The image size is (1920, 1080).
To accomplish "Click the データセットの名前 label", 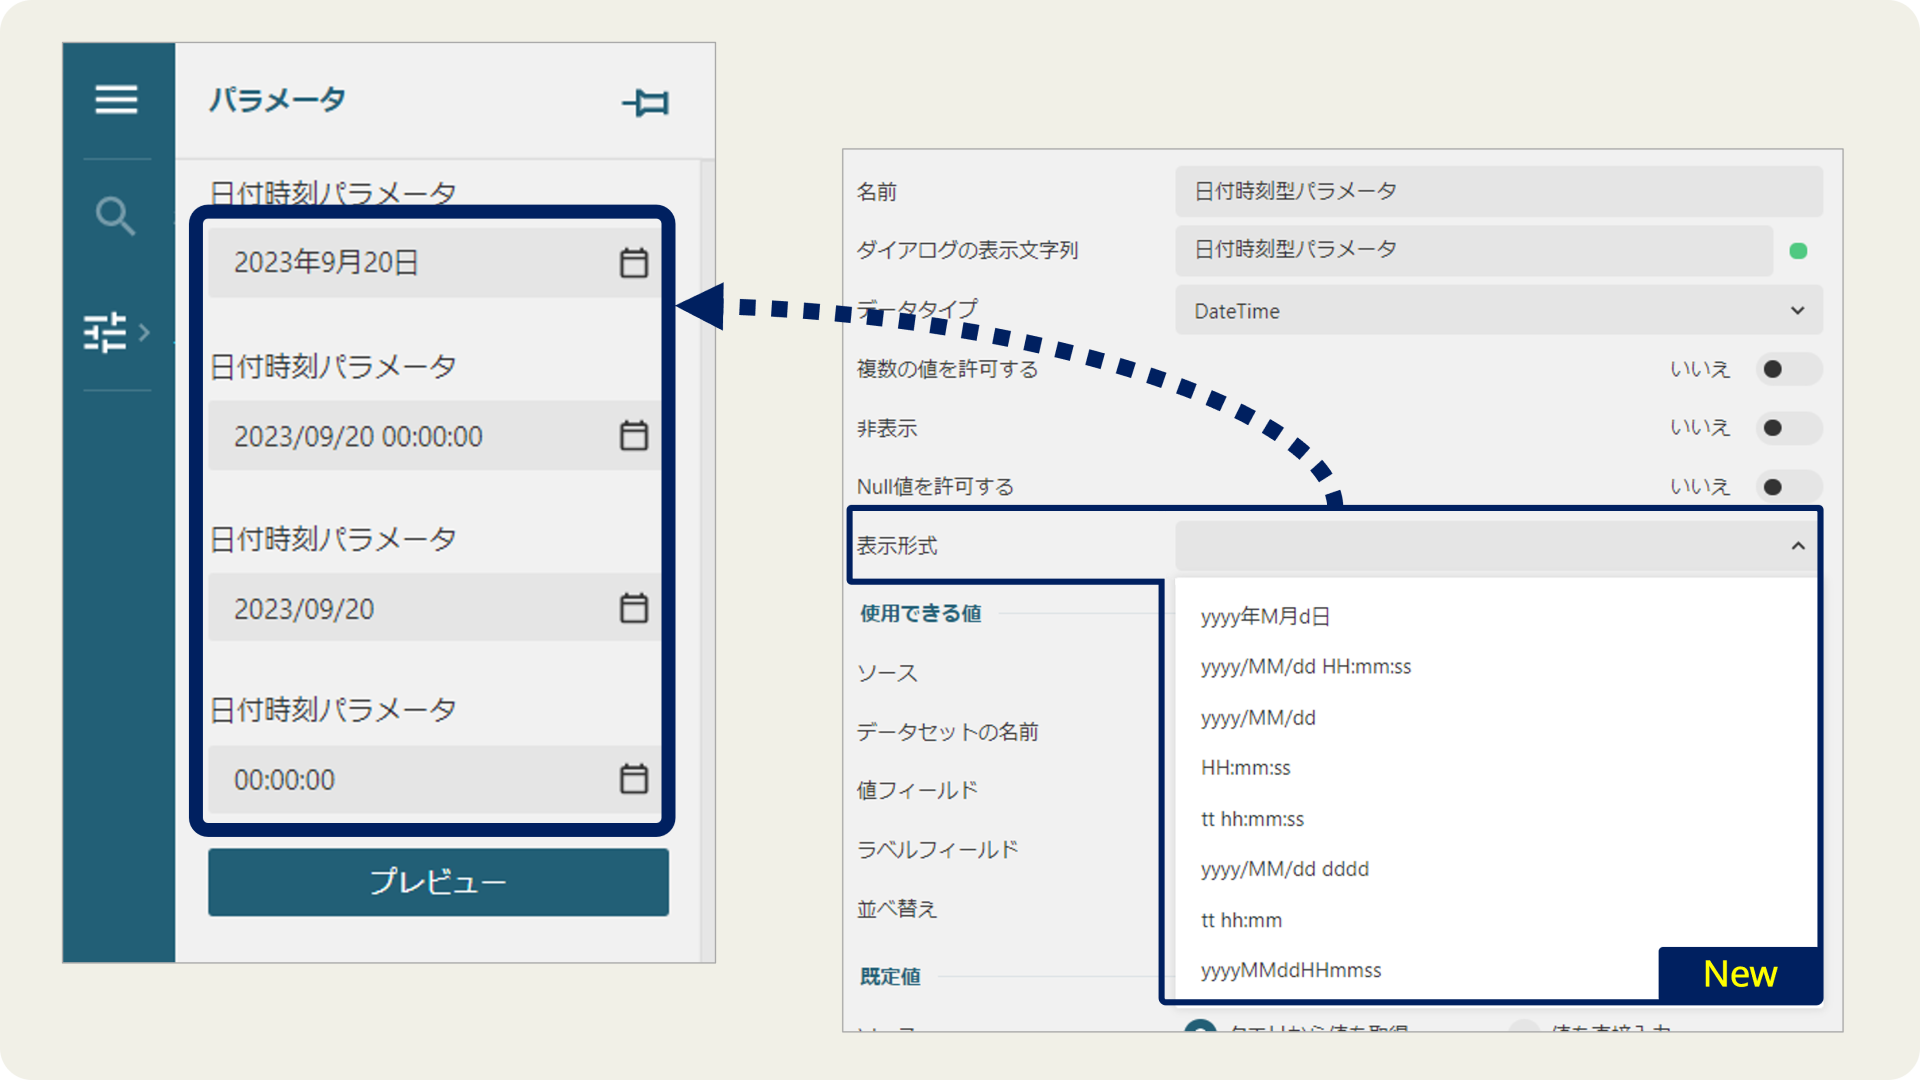I will (947, 732).
